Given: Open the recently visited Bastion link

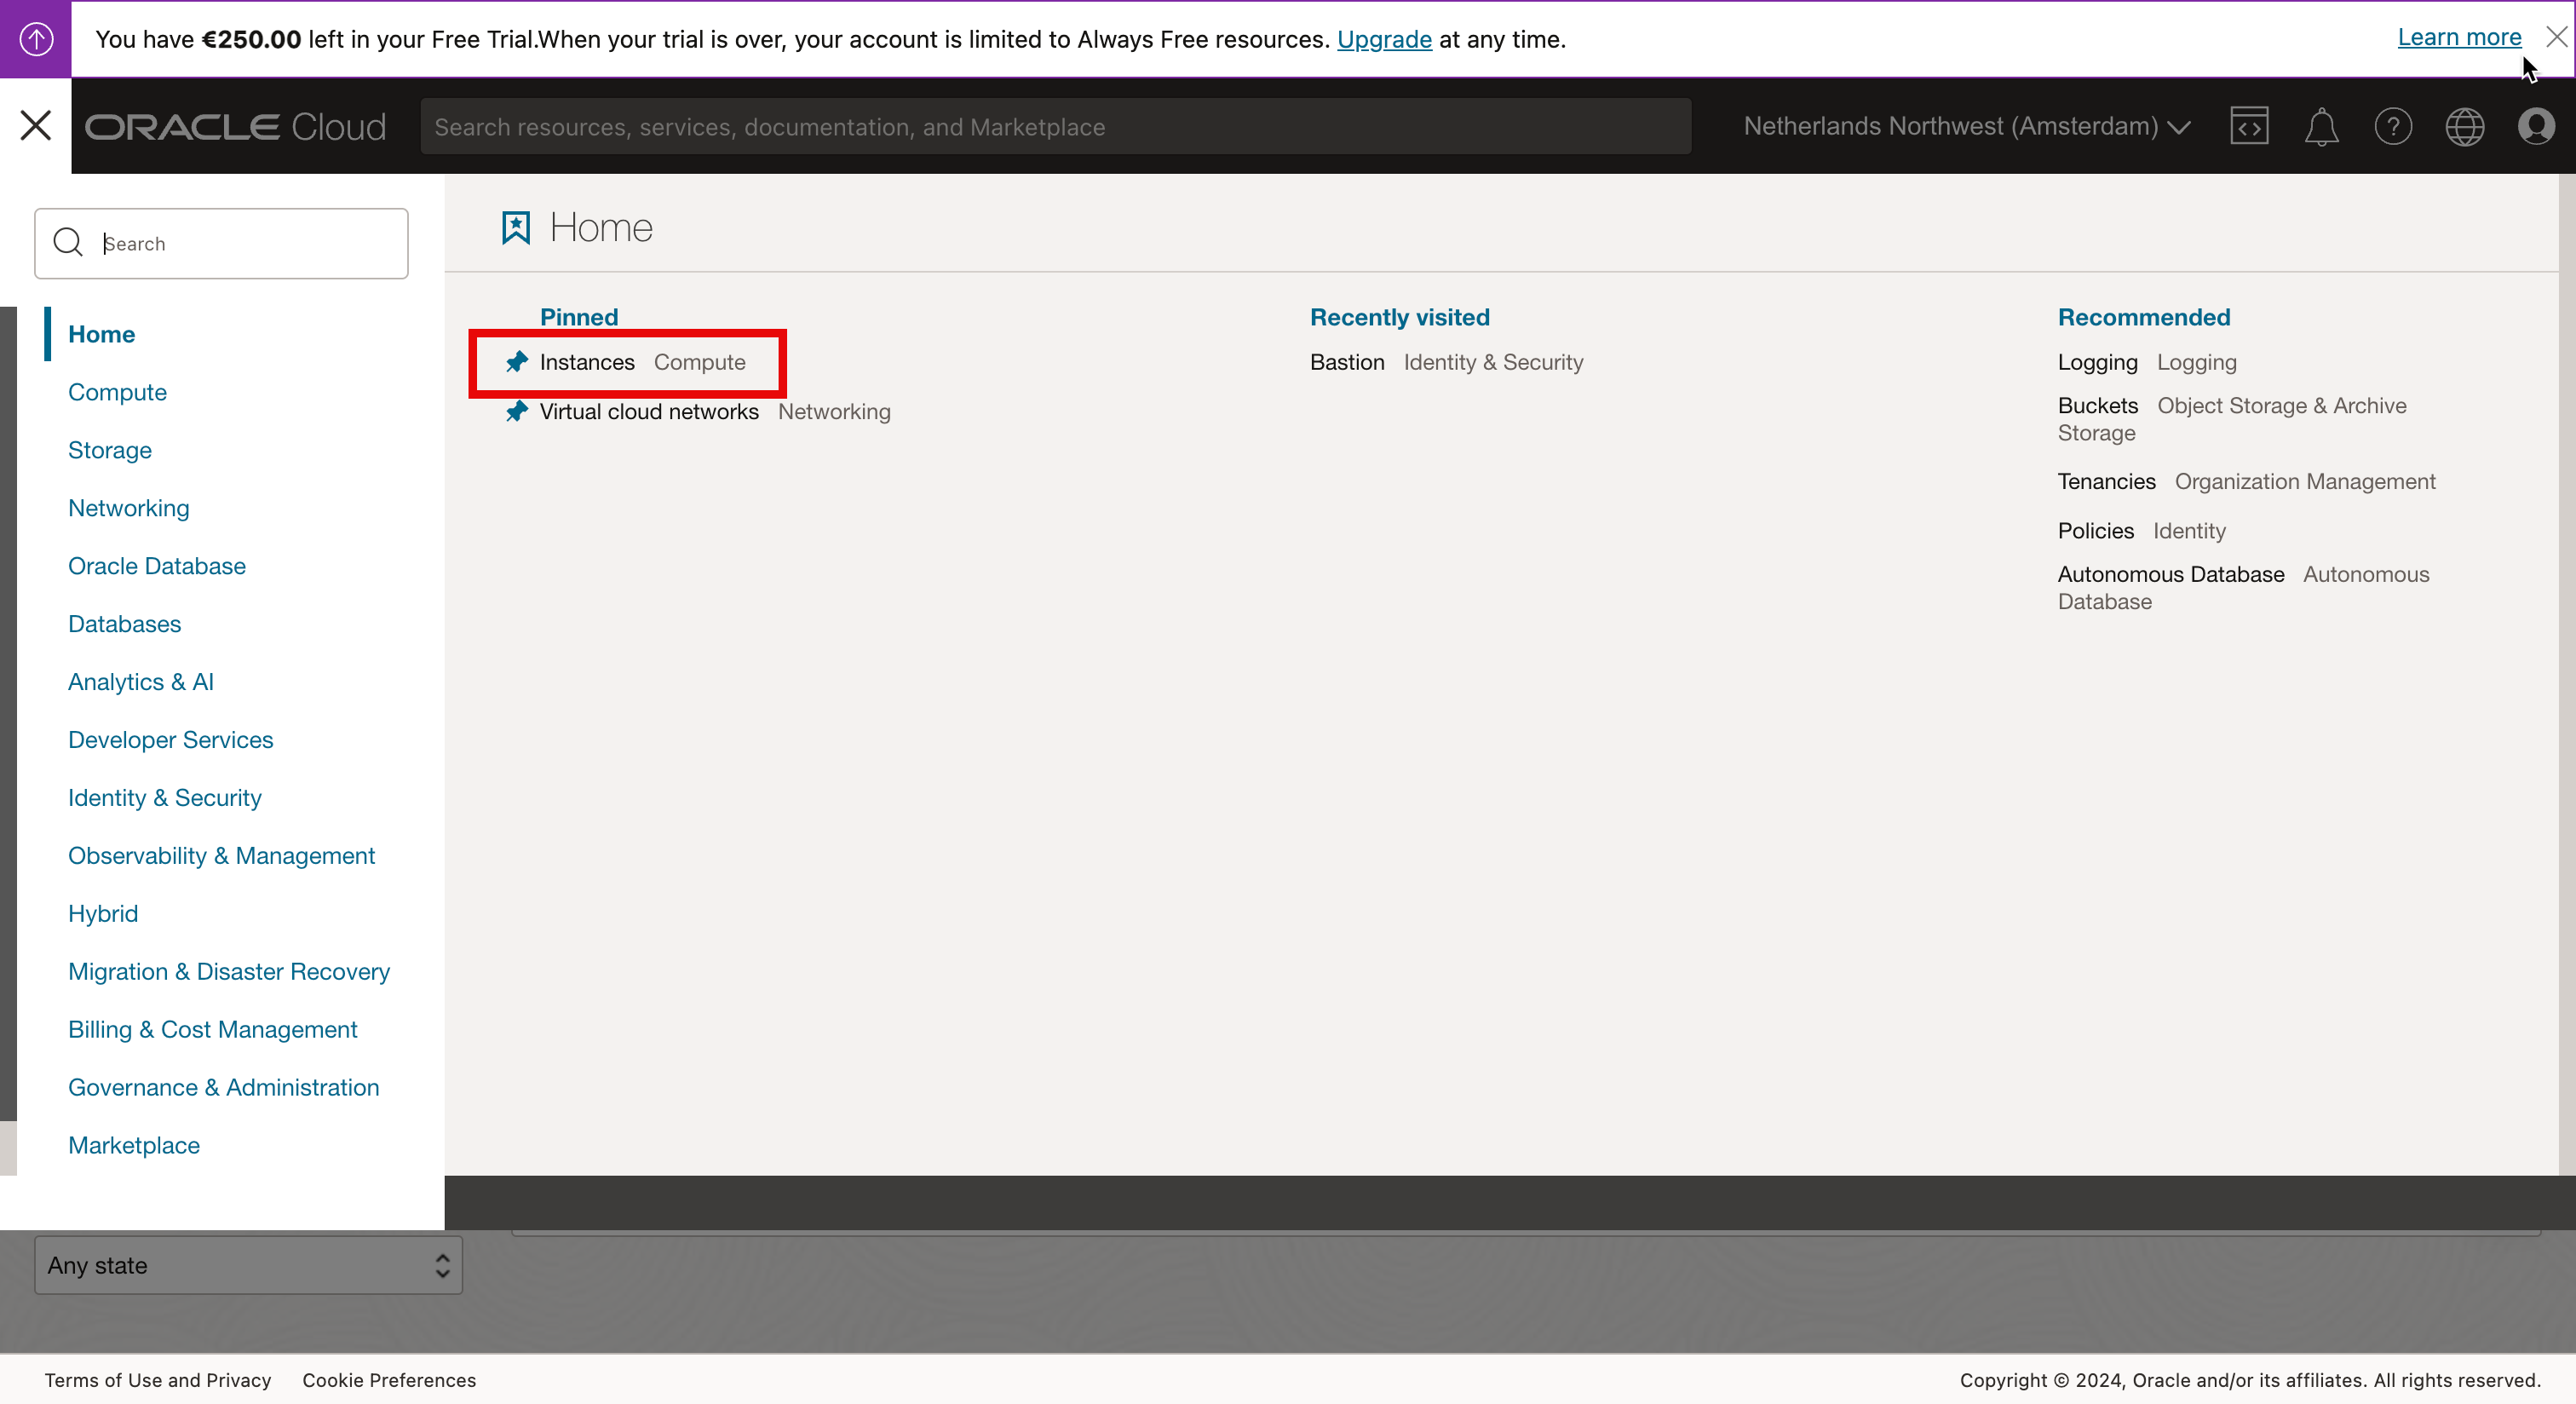Looking at the screenshot, I should [1347, 362].
